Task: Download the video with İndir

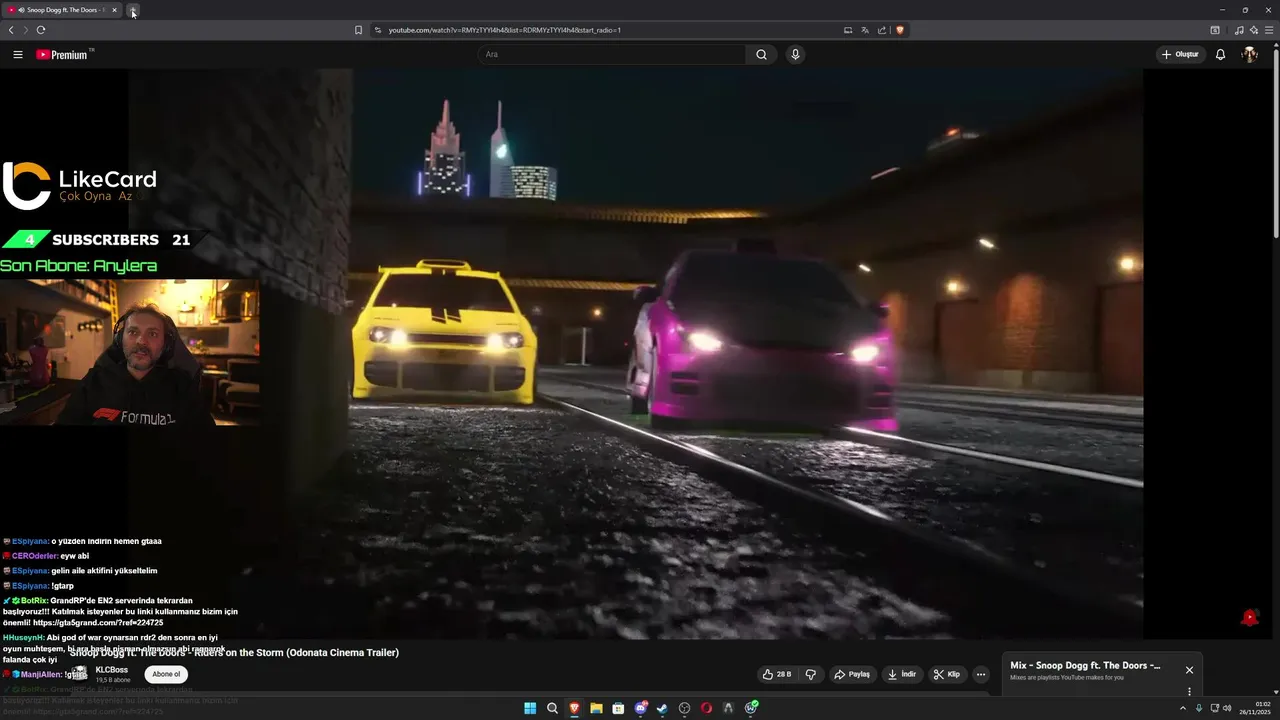Action: (x=901, y=674)
